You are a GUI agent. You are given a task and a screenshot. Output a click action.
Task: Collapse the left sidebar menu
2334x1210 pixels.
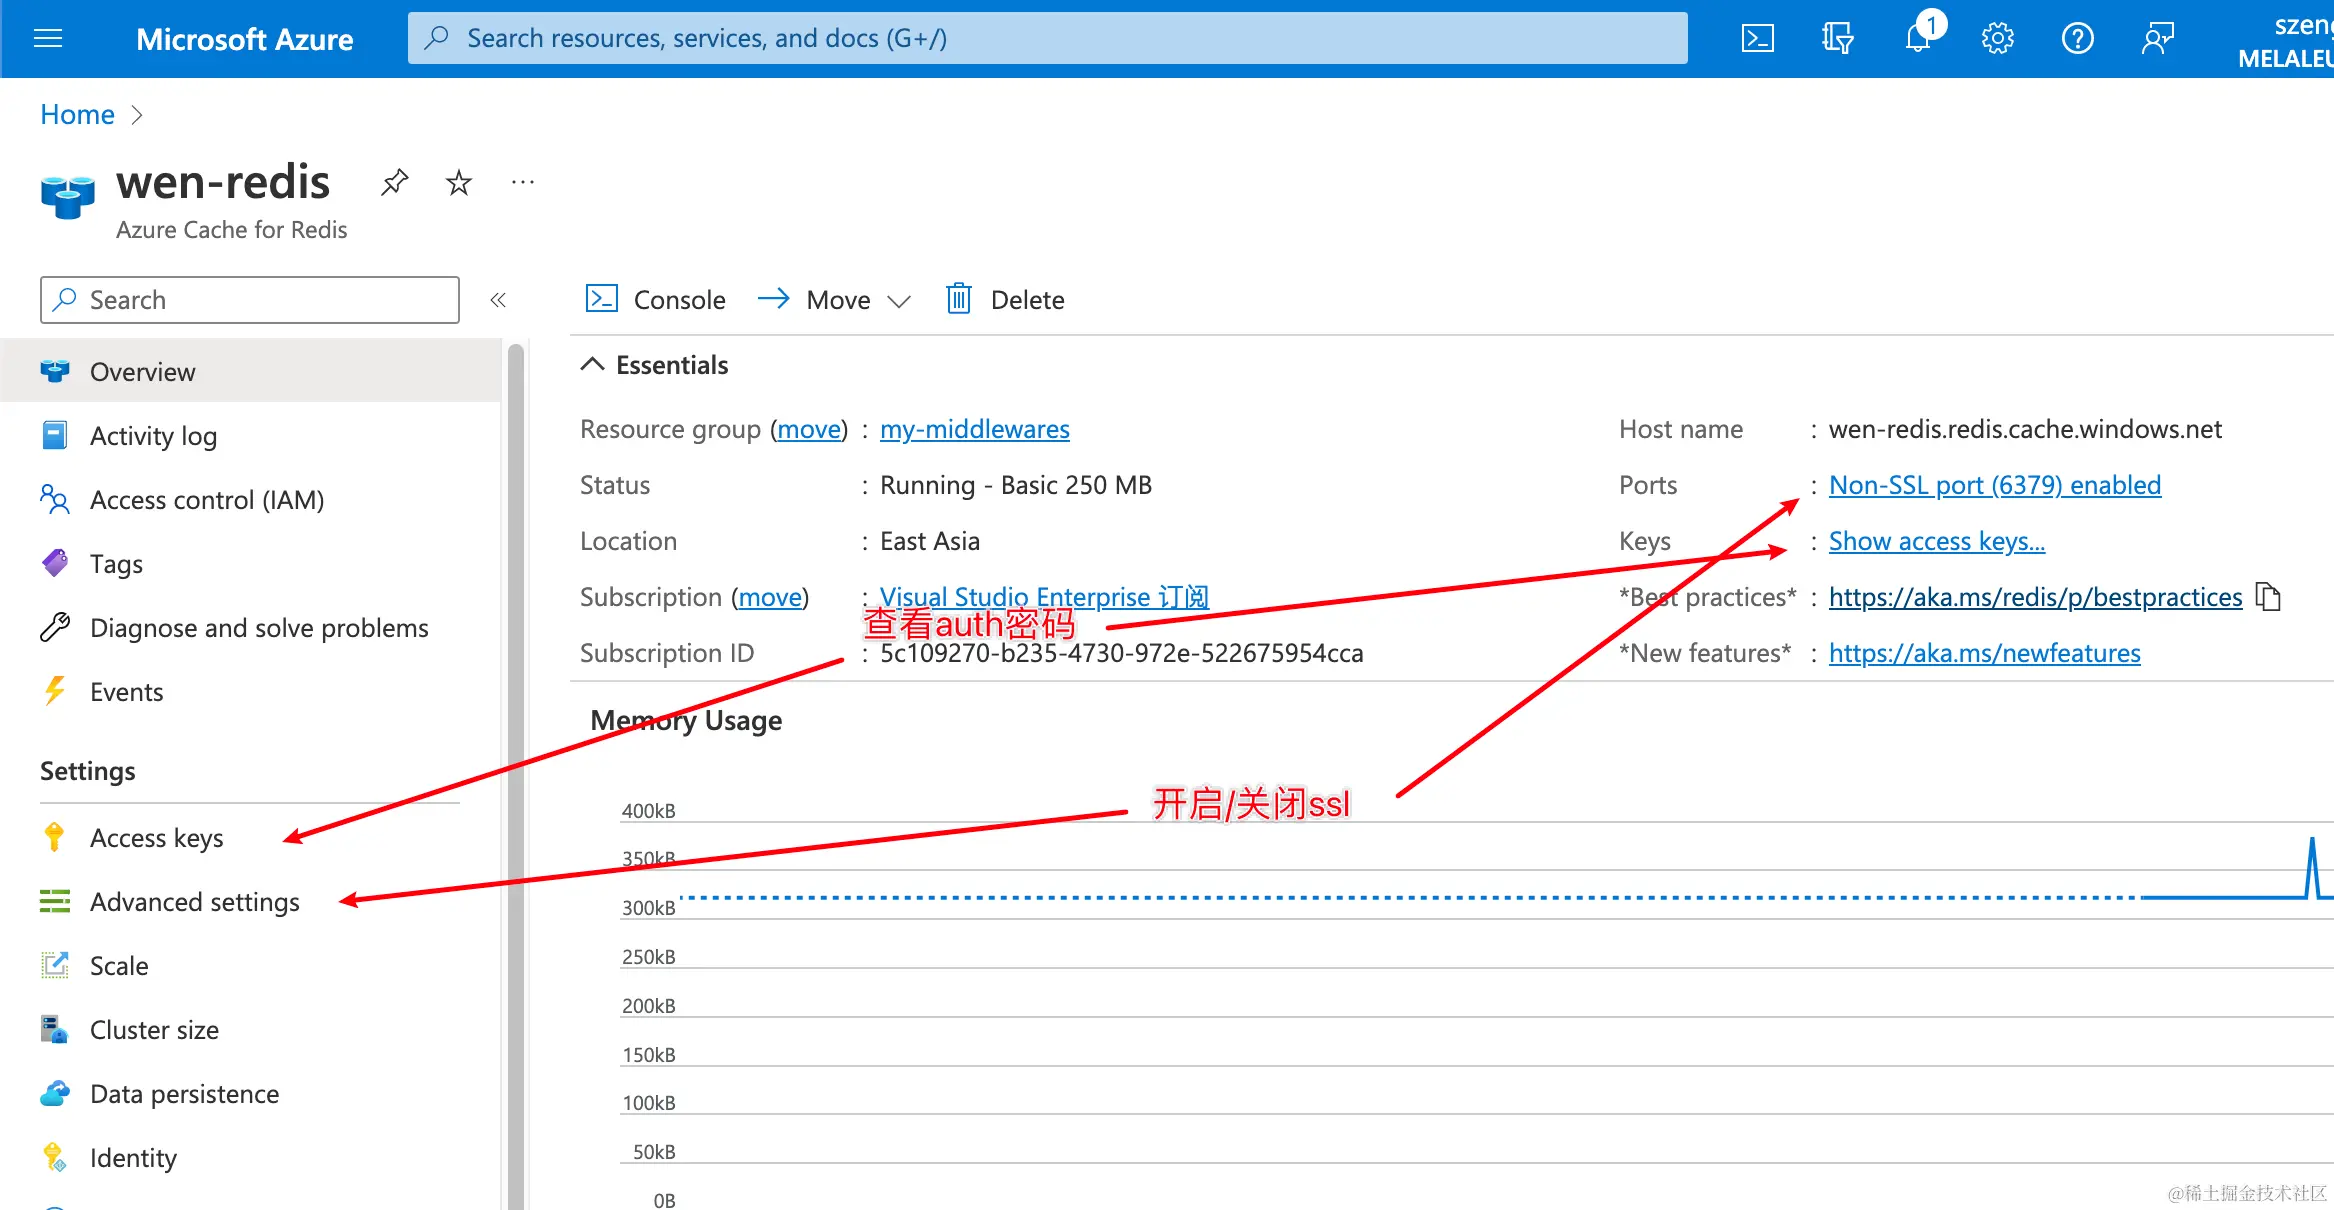498,300
